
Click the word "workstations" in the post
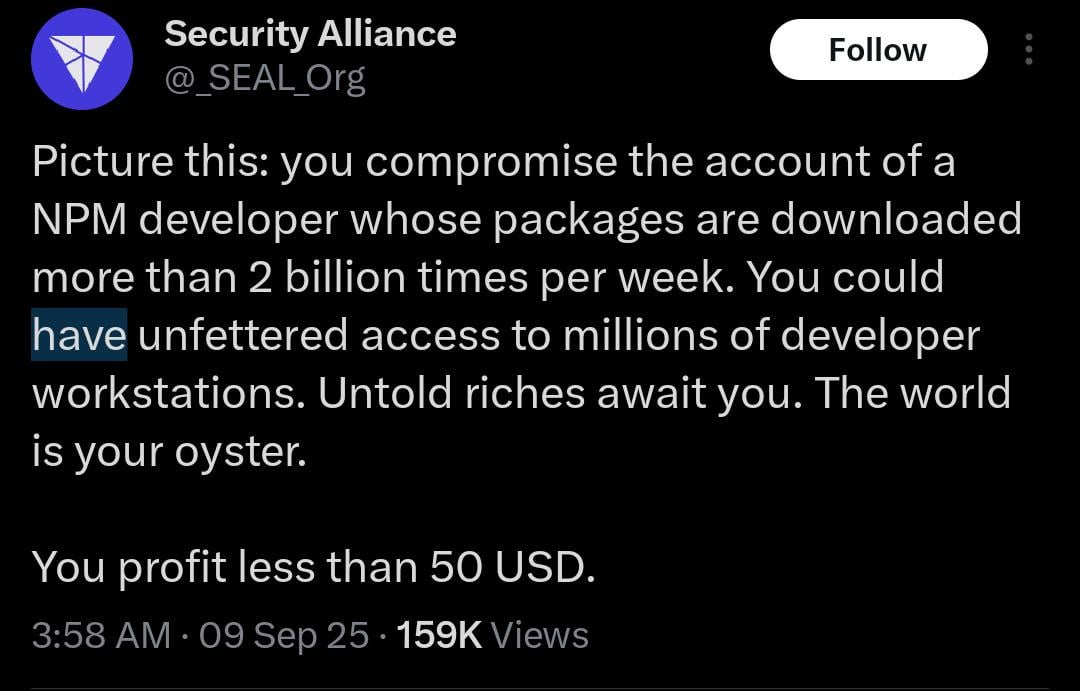pyautogui.click(x=163, y=393)
